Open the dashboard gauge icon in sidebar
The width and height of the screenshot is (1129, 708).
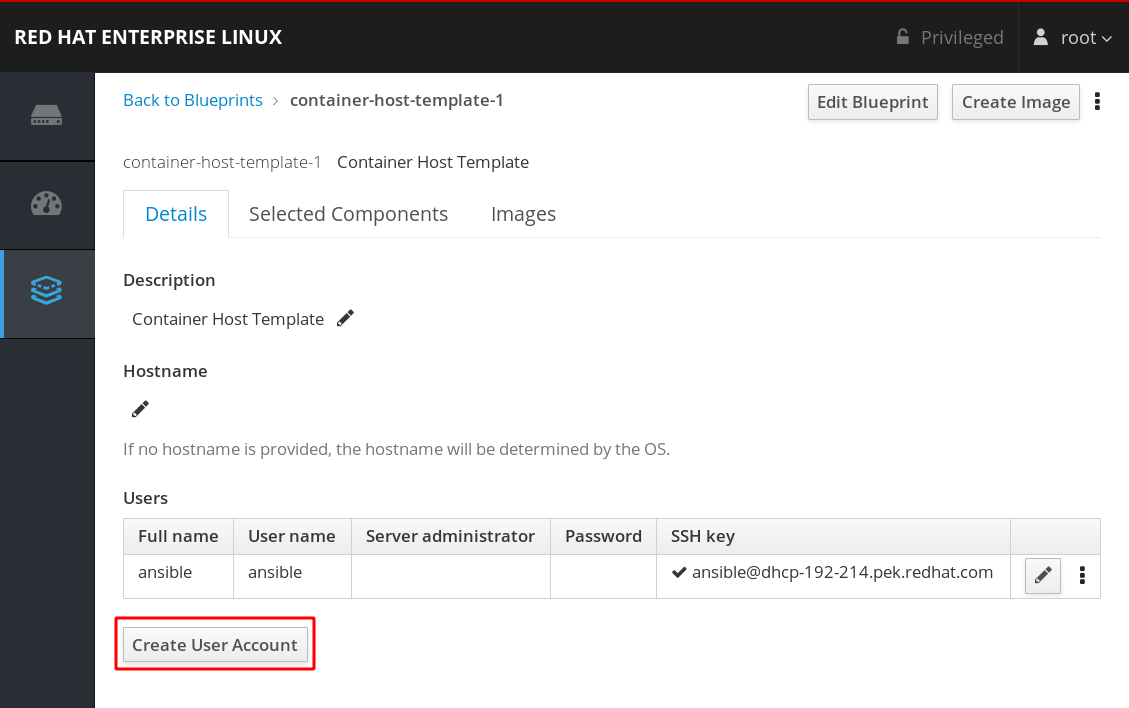[x=47, y=204]
